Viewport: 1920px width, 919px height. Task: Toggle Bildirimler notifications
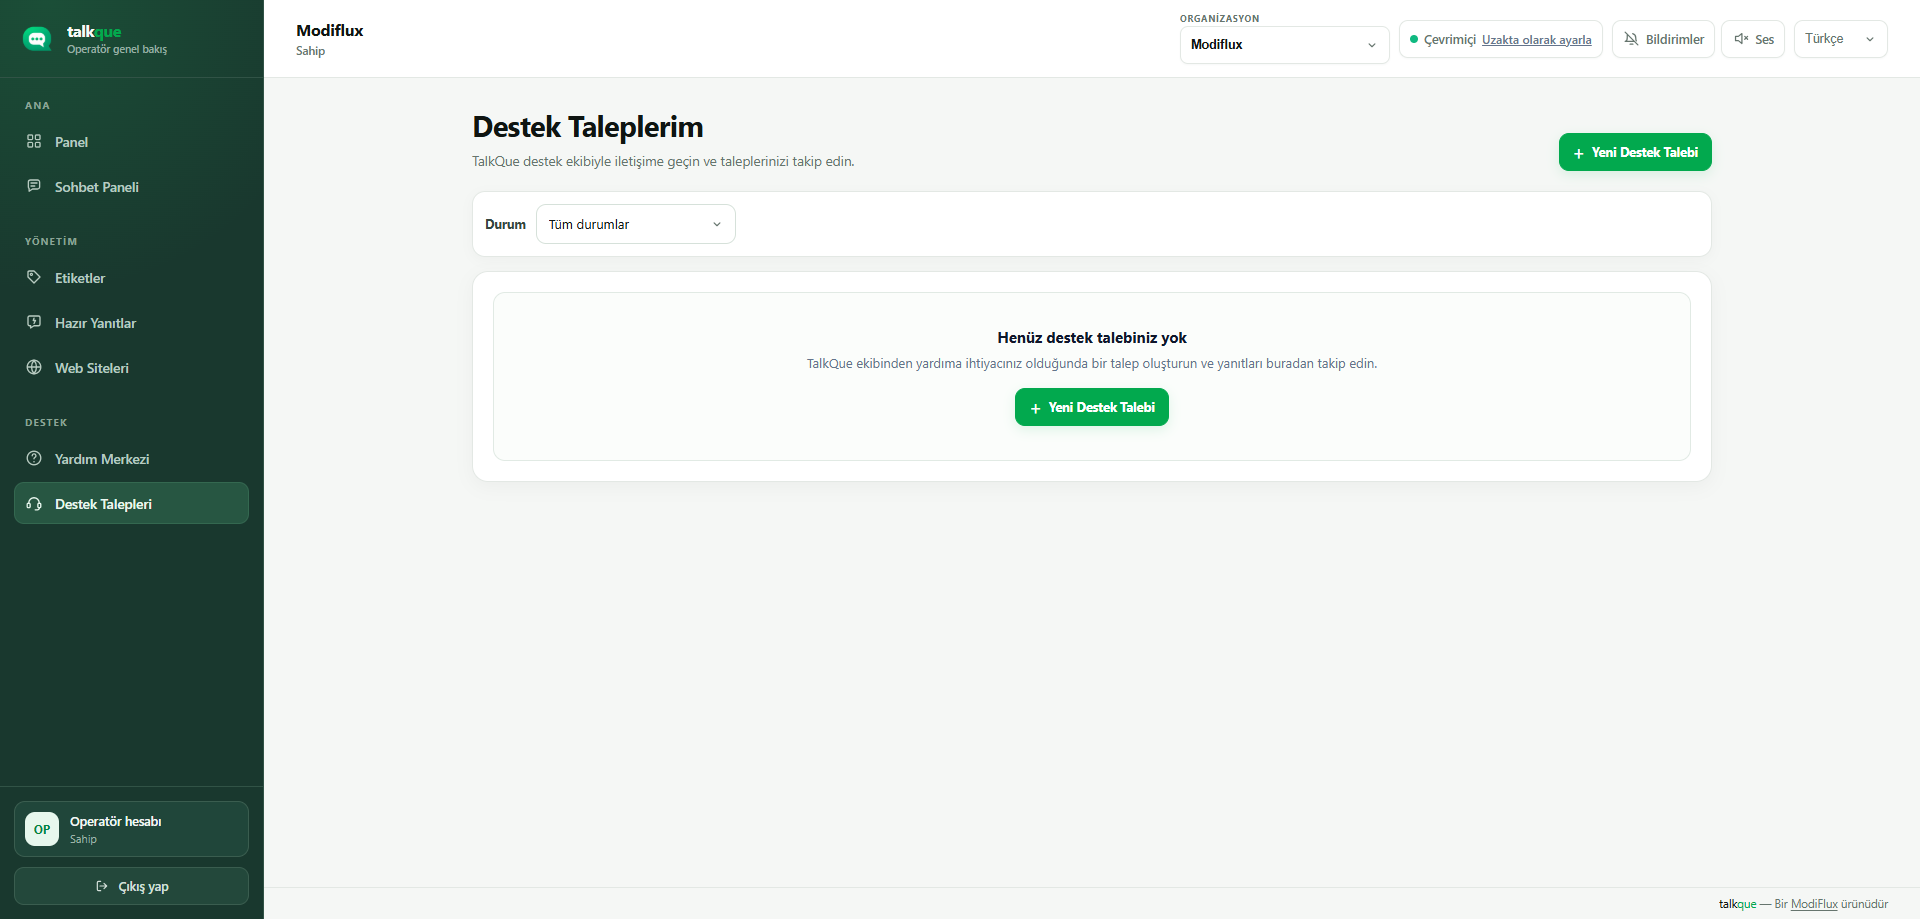pyautogui.click(x=1663, y=39)
